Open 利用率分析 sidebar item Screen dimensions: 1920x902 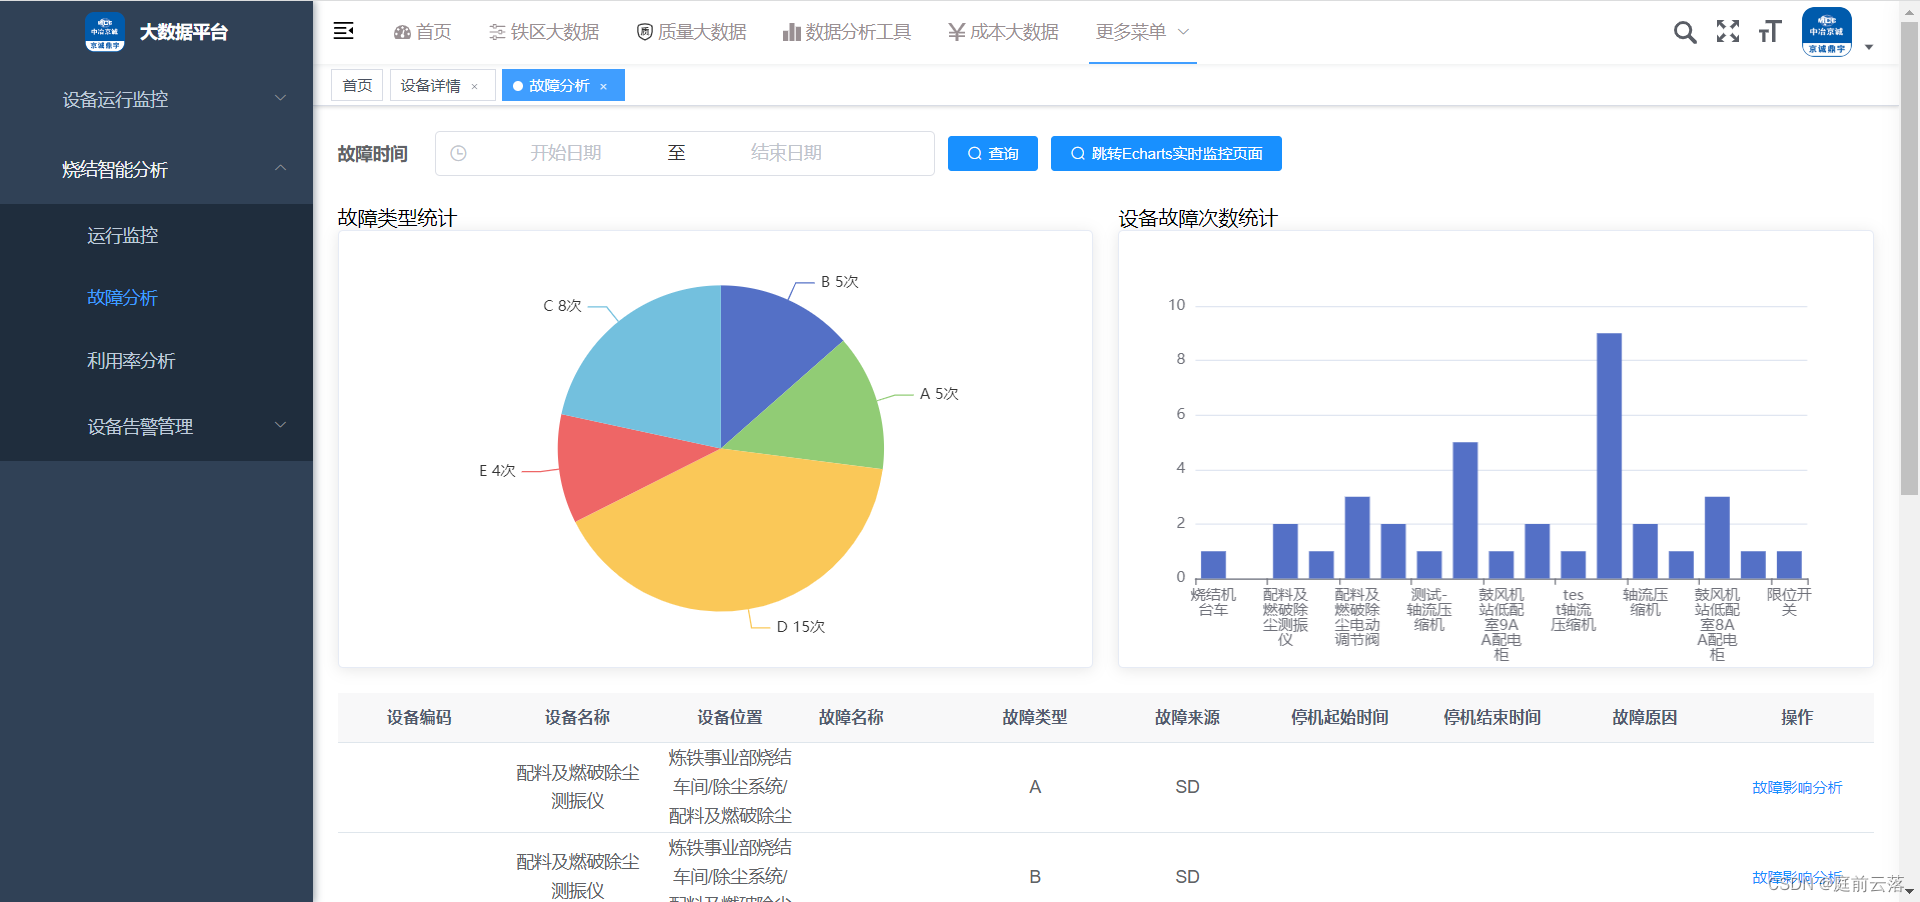[156, 360]
